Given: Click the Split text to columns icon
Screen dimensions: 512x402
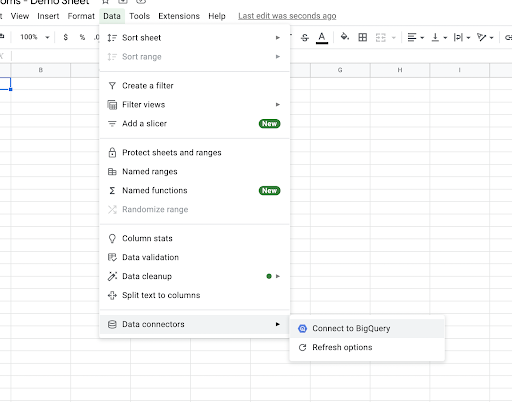Looking at the screenshot, I should [112, 295].
